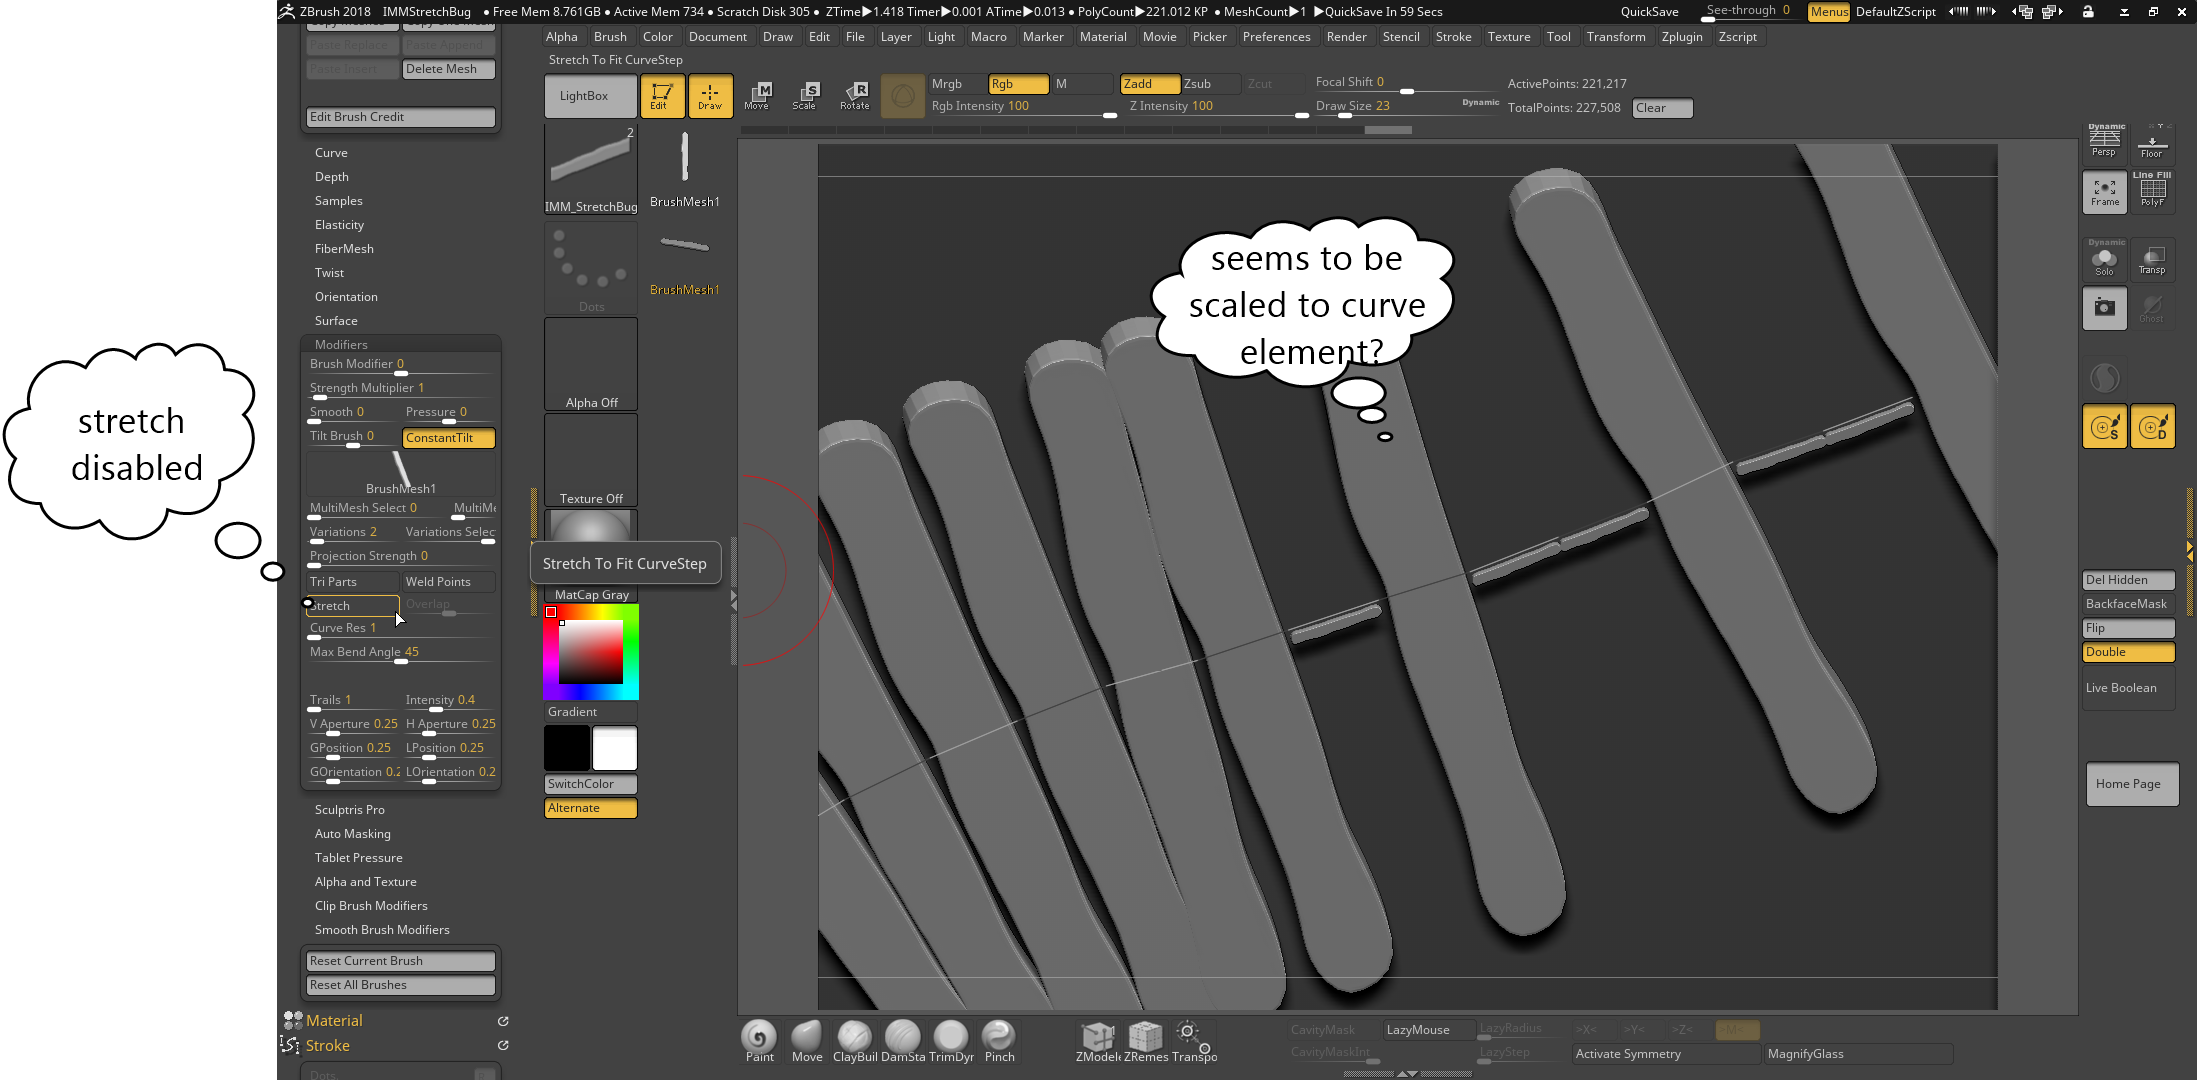
Task: Open the Brush menu
Action: tap(610, 37)
